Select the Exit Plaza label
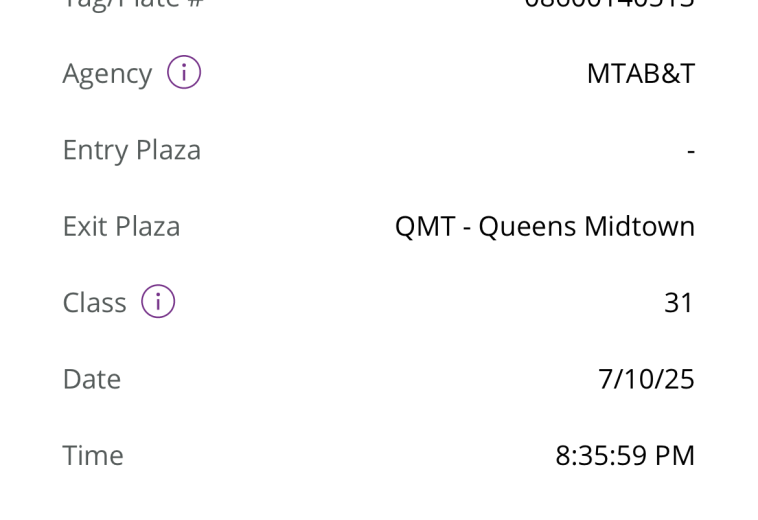 click(121, 227)
